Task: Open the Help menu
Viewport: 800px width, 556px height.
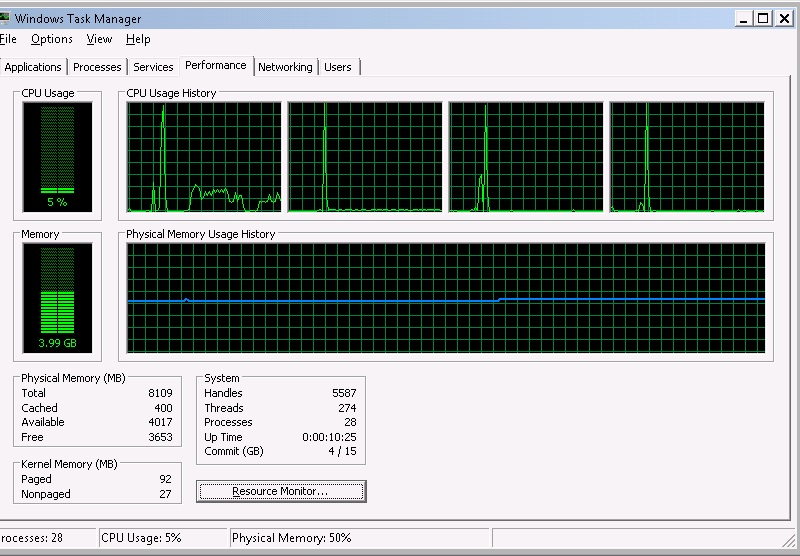Action: point(138,39)
